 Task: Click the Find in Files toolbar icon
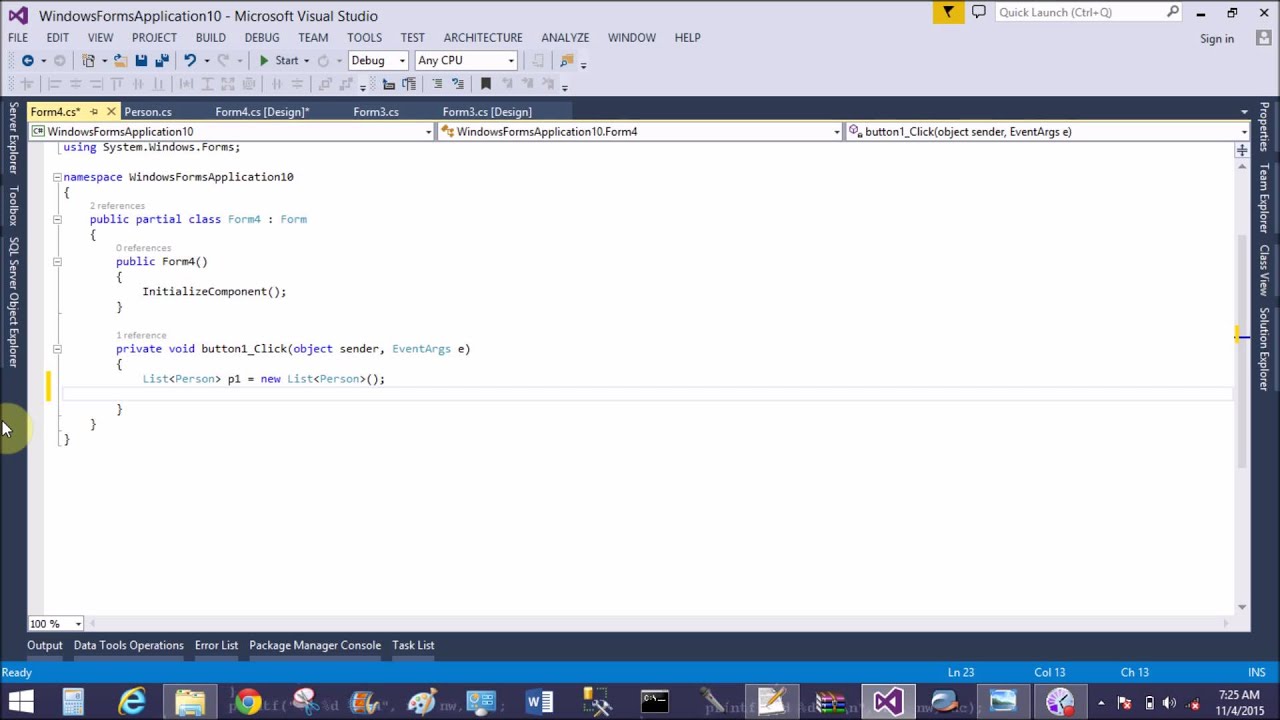pyautogui.click(x=566, y=61)
